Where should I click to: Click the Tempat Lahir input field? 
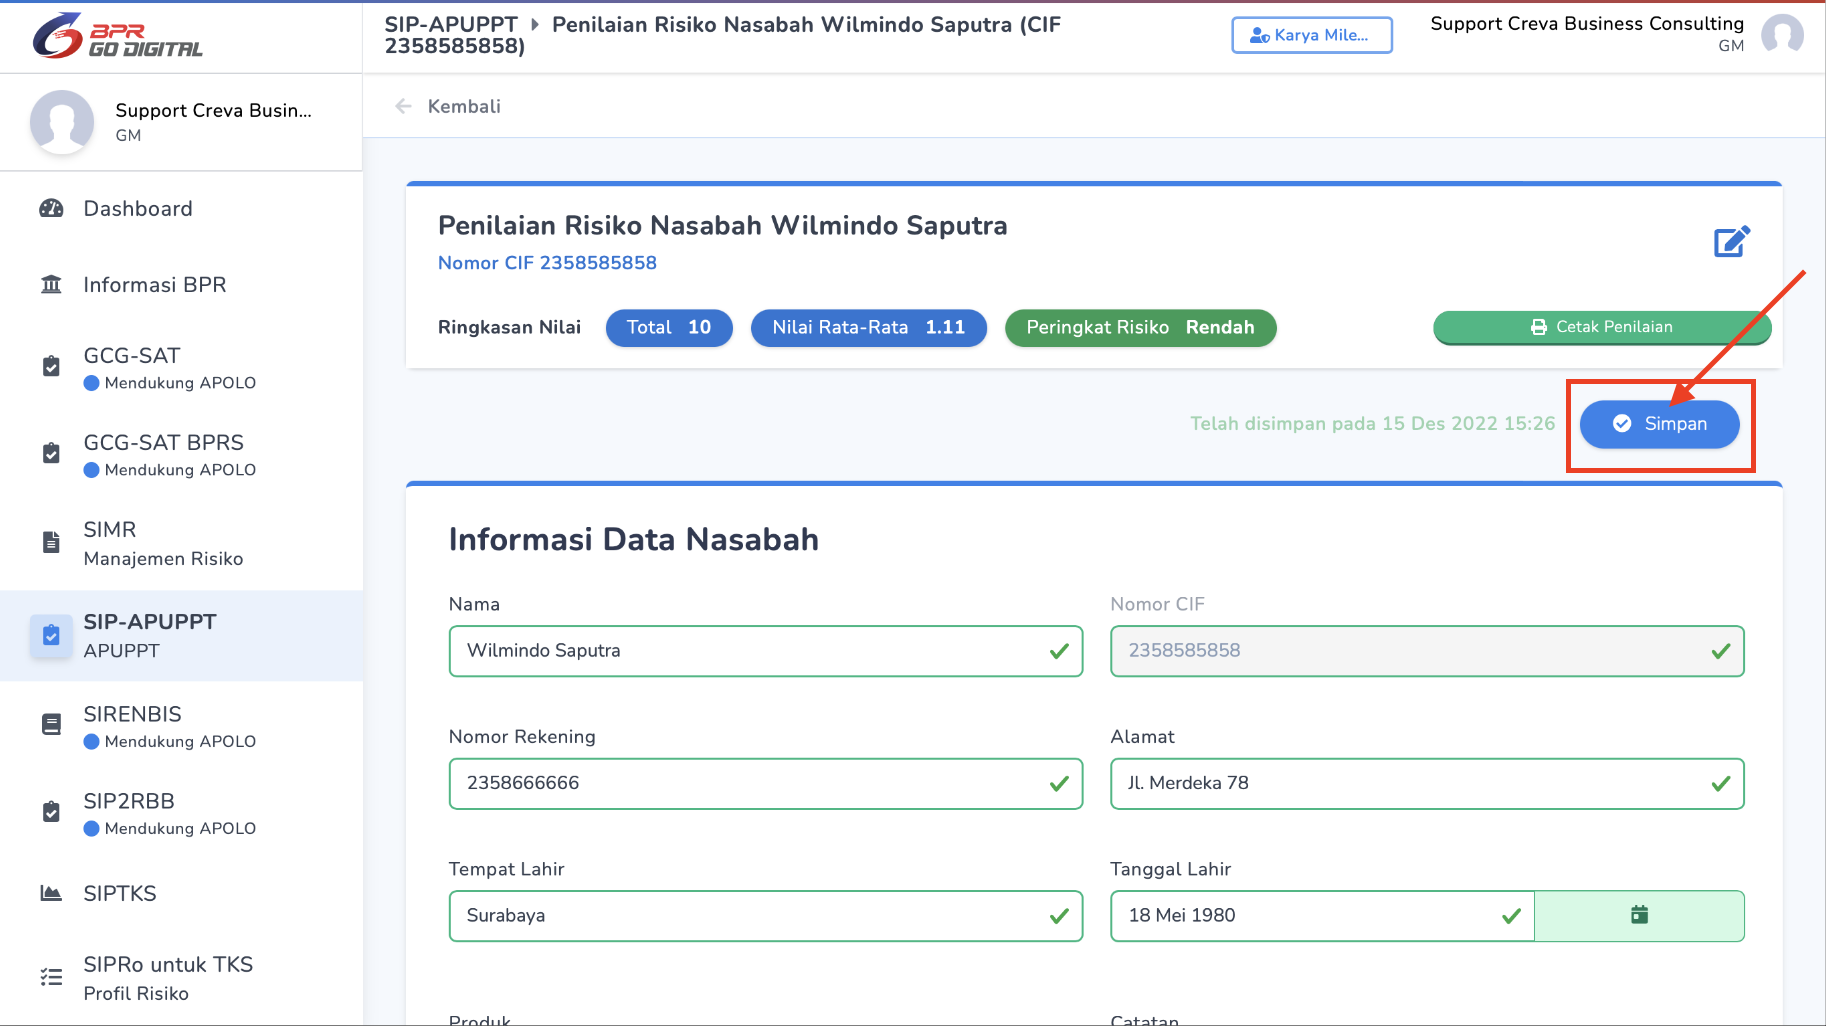(x=766, y=916)
